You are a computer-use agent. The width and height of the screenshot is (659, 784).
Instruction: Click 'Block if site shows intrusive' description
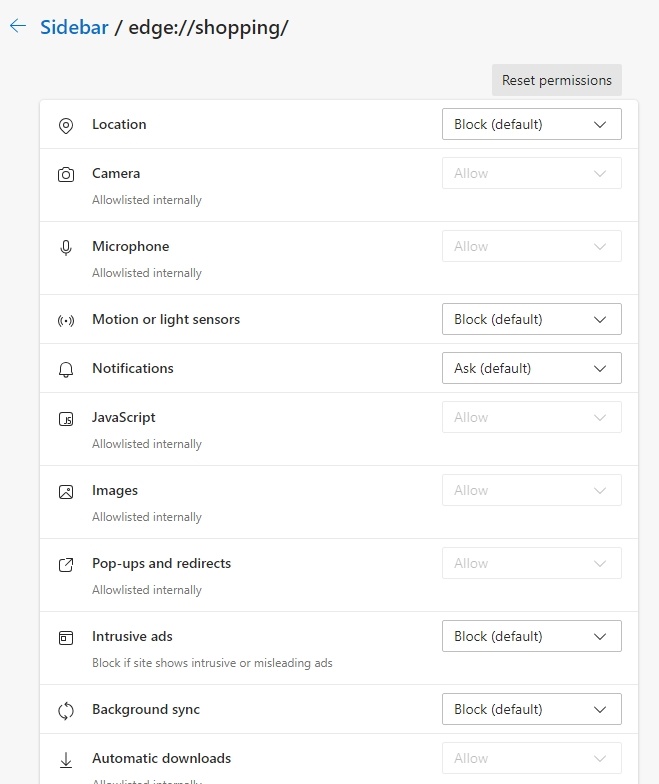click(x=212, y=663)
